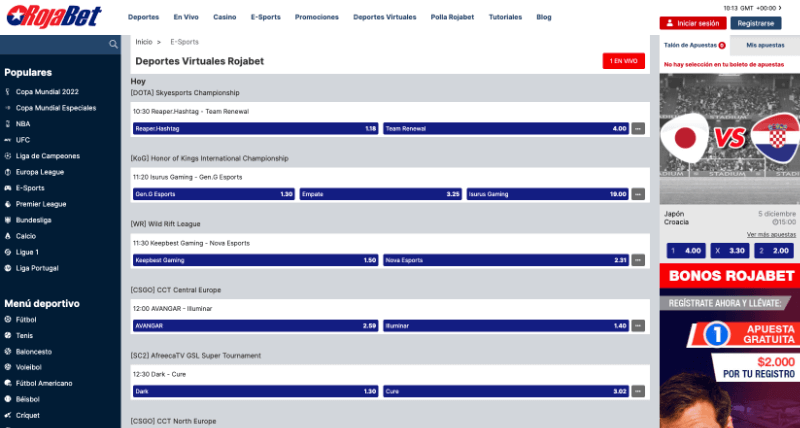Image resolution: width=800 pixels, height=428 pixels.
Task: Open Polla Rojabet page
Action: tap(452, 17)
